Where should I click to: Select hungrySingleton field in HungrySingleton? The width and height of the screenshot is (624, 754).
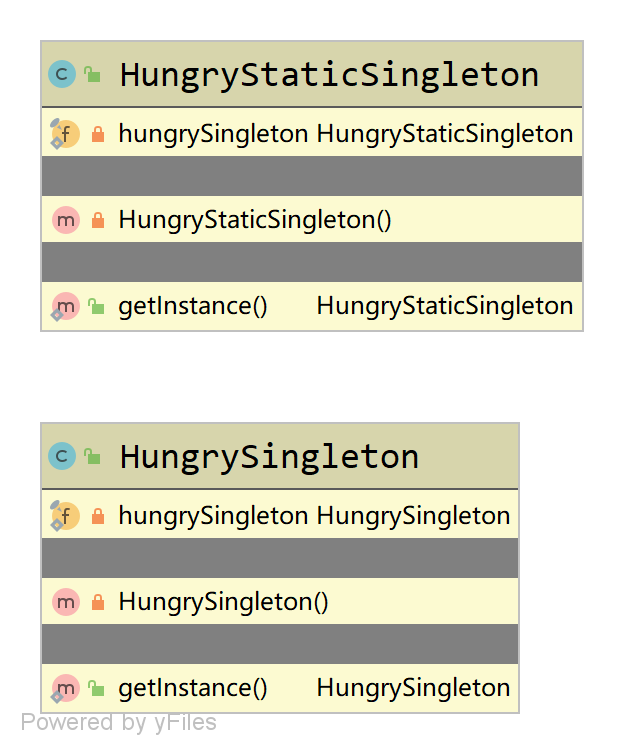click(x=280, y=514)
